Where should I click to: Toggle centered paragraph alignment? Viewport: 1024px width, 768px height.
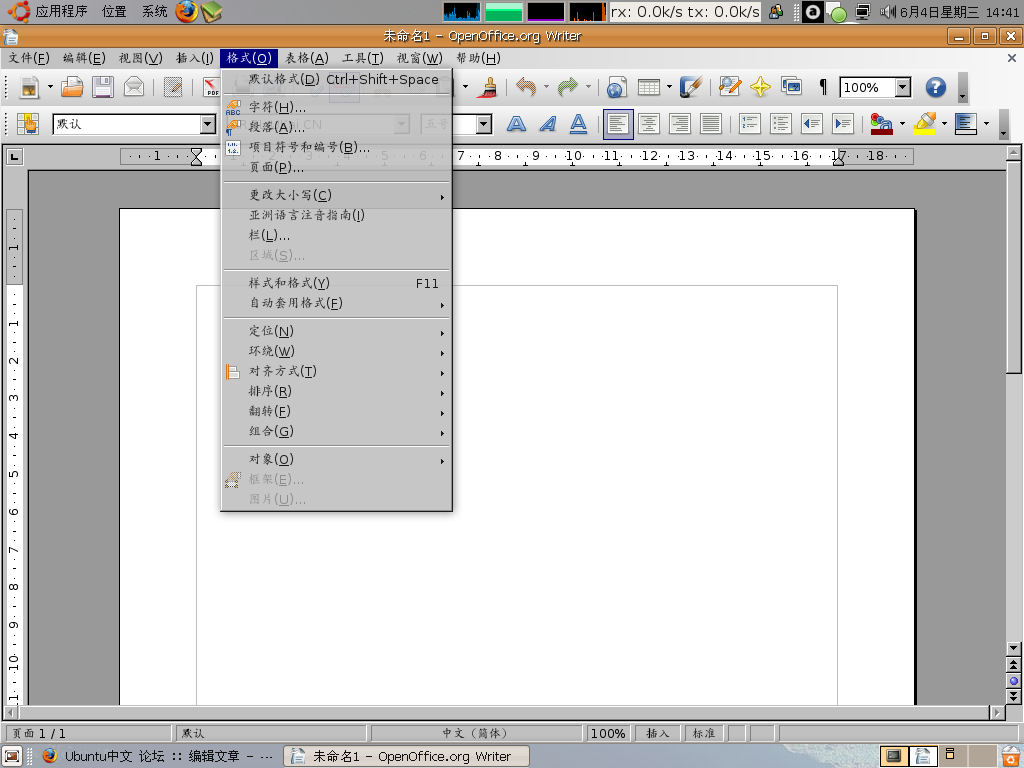coord(648,123)
